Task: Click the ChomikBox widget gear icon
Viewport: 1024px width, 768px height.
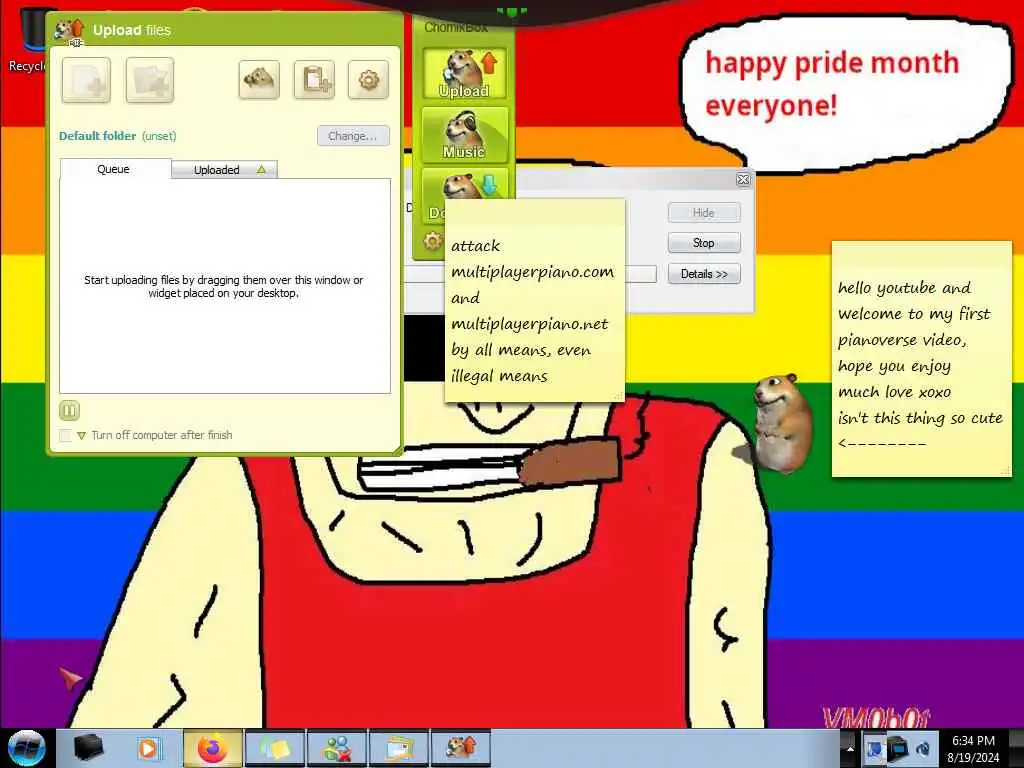Action: pyautogui.click(x=432, y=242)
